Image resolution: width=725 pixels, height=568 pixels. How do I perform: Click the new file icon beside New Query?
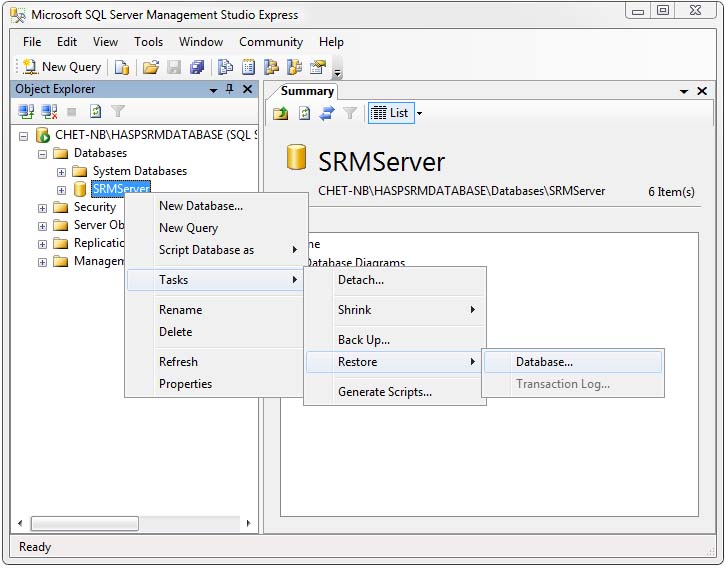click(122, 68)
